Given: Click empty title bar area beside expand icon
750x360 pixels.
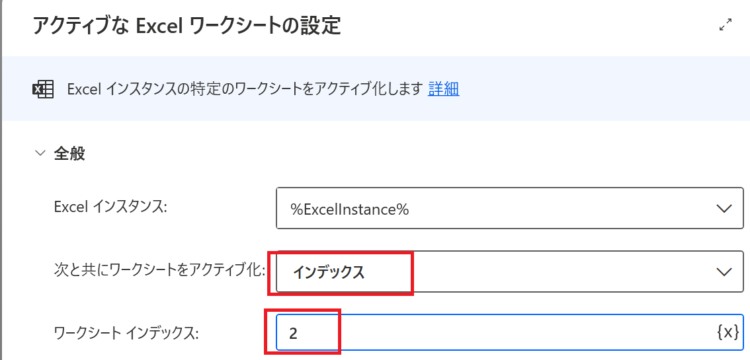Looking at the screenshot, I should click(526, 25).
